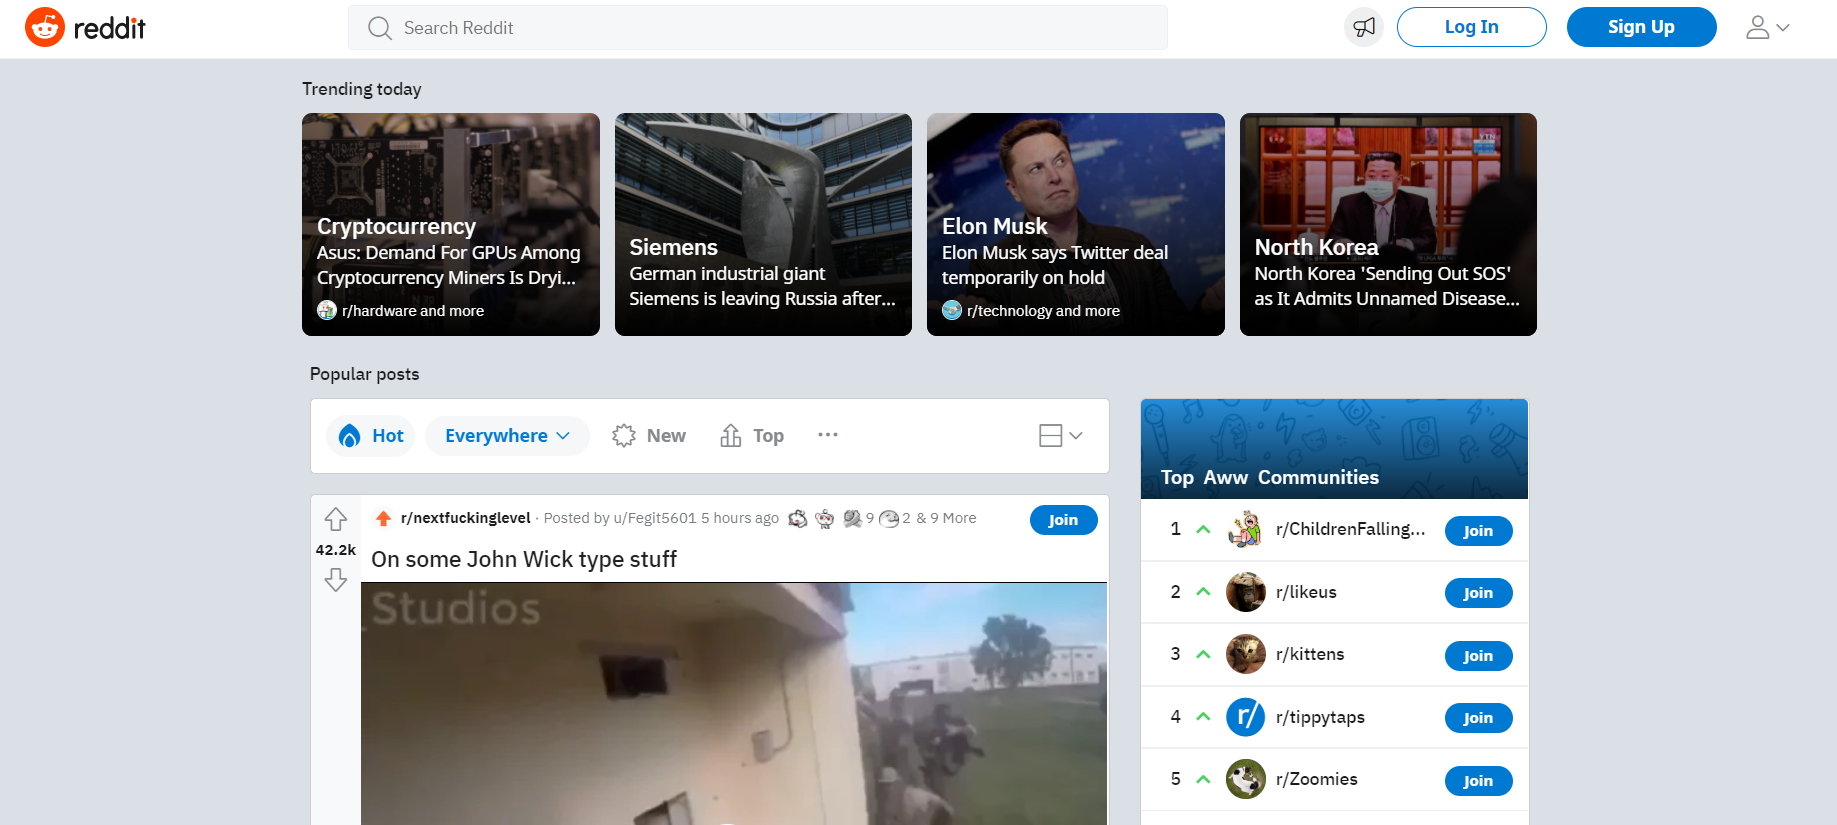The height and width of the screenshot is (825, 1837).
Task: Upvote the John Wick post
Action: [x=336, y=519]
